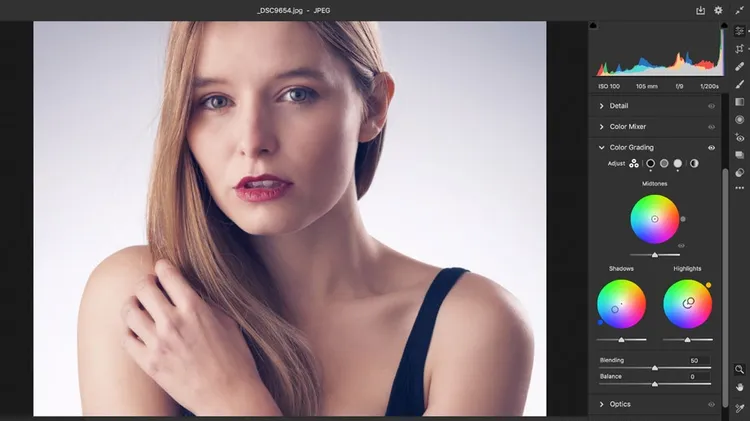Open the more image settings ellipsis
The width and height of the screenshot is (750, 421).
click(x=739, y=188)
